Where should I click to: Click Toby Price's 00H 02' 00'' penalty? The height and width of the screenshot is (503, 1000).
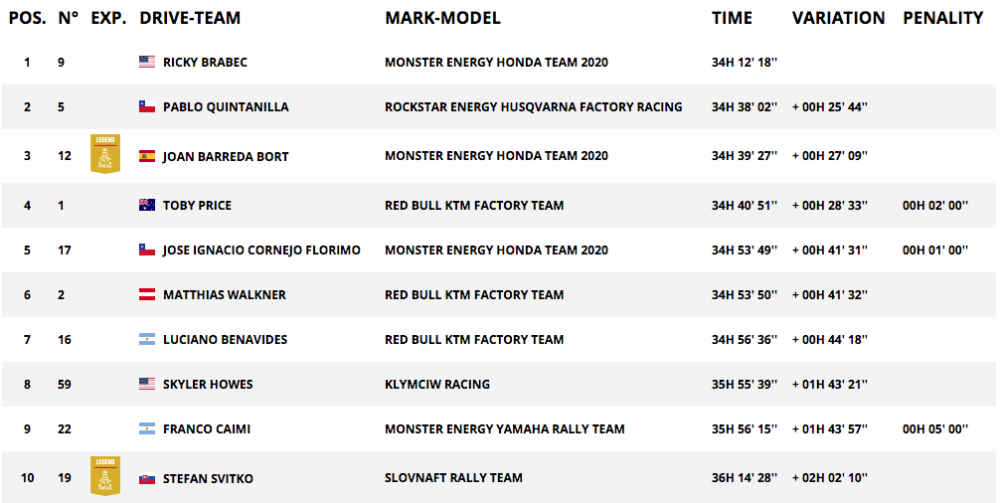point(935,205)
